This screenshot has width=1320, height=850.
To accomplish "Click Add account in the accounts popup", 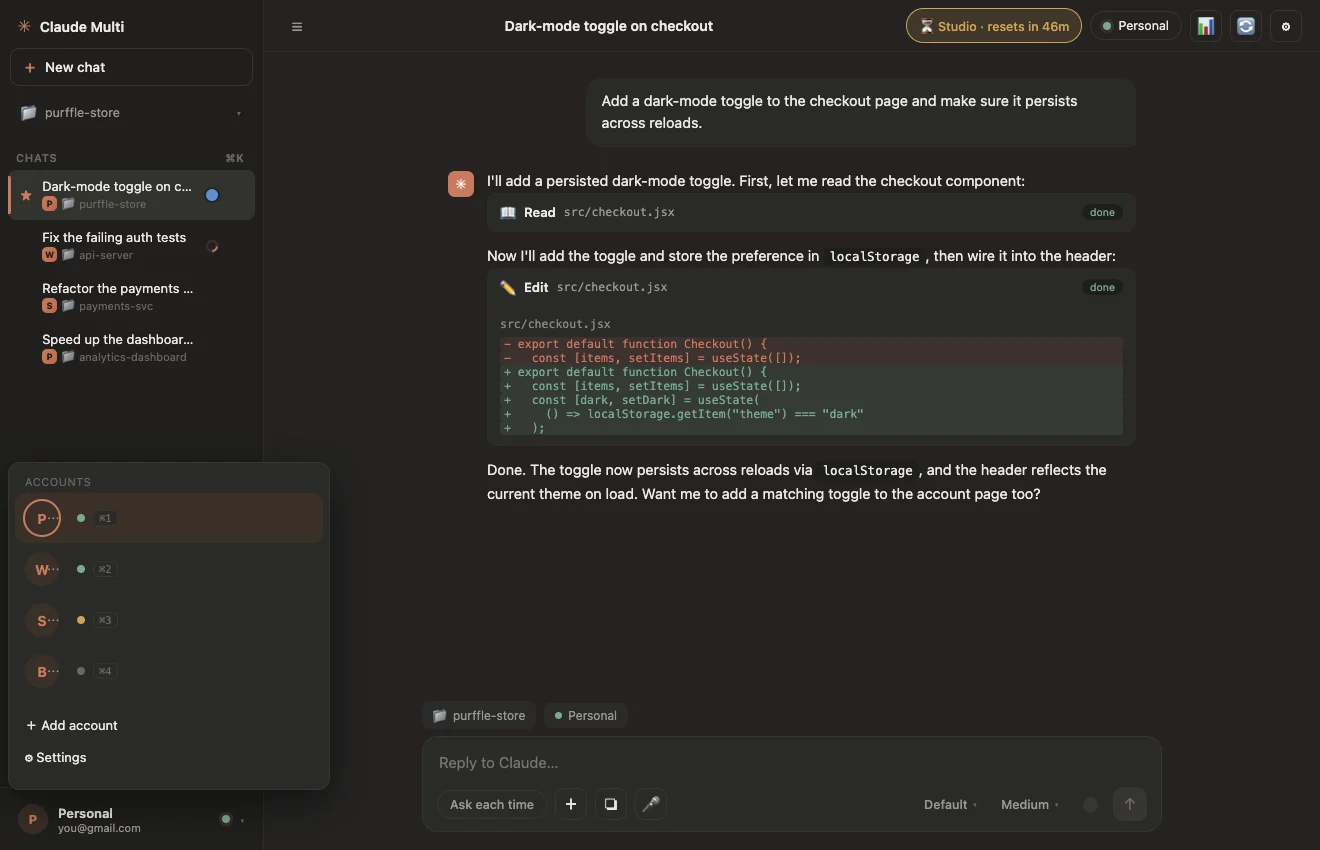I will pos(72,725).
